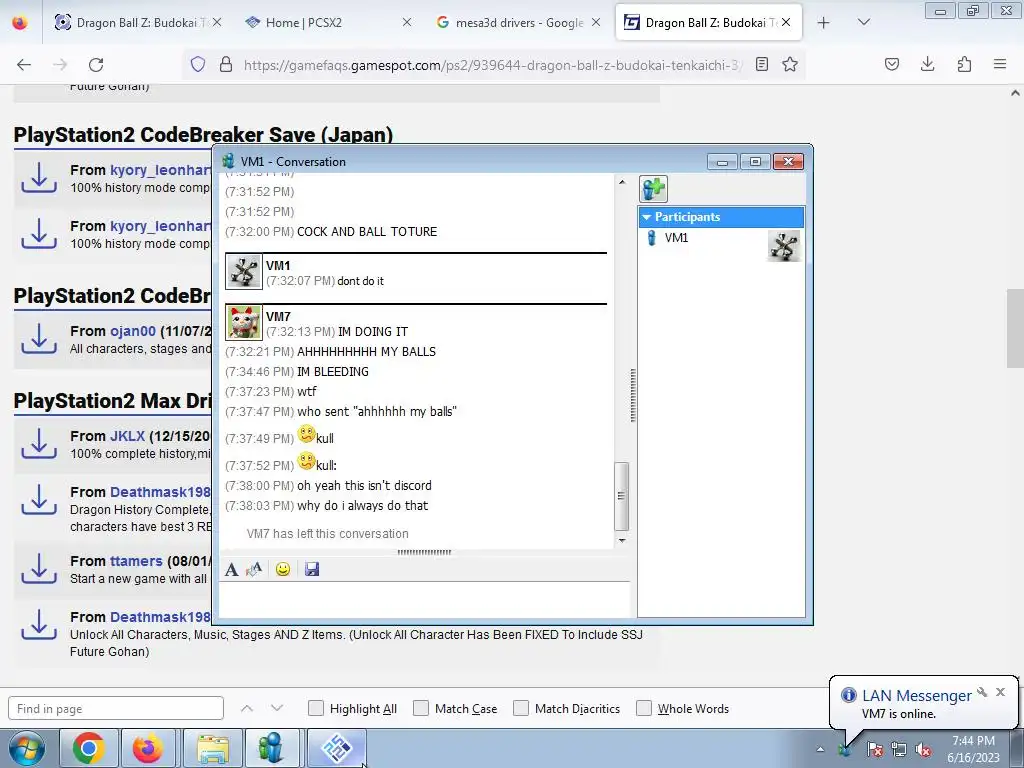Check the Highlight All checkbox
The image size is (1024, 768).
click(315, 708)
